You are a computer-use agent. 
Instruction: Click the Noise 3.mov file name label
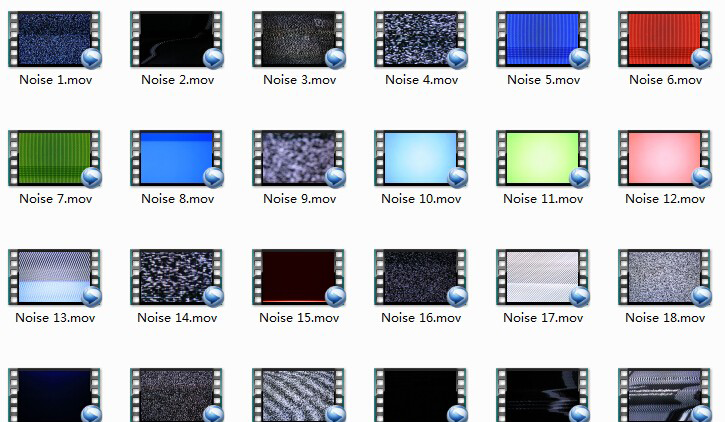pos(299,80)
